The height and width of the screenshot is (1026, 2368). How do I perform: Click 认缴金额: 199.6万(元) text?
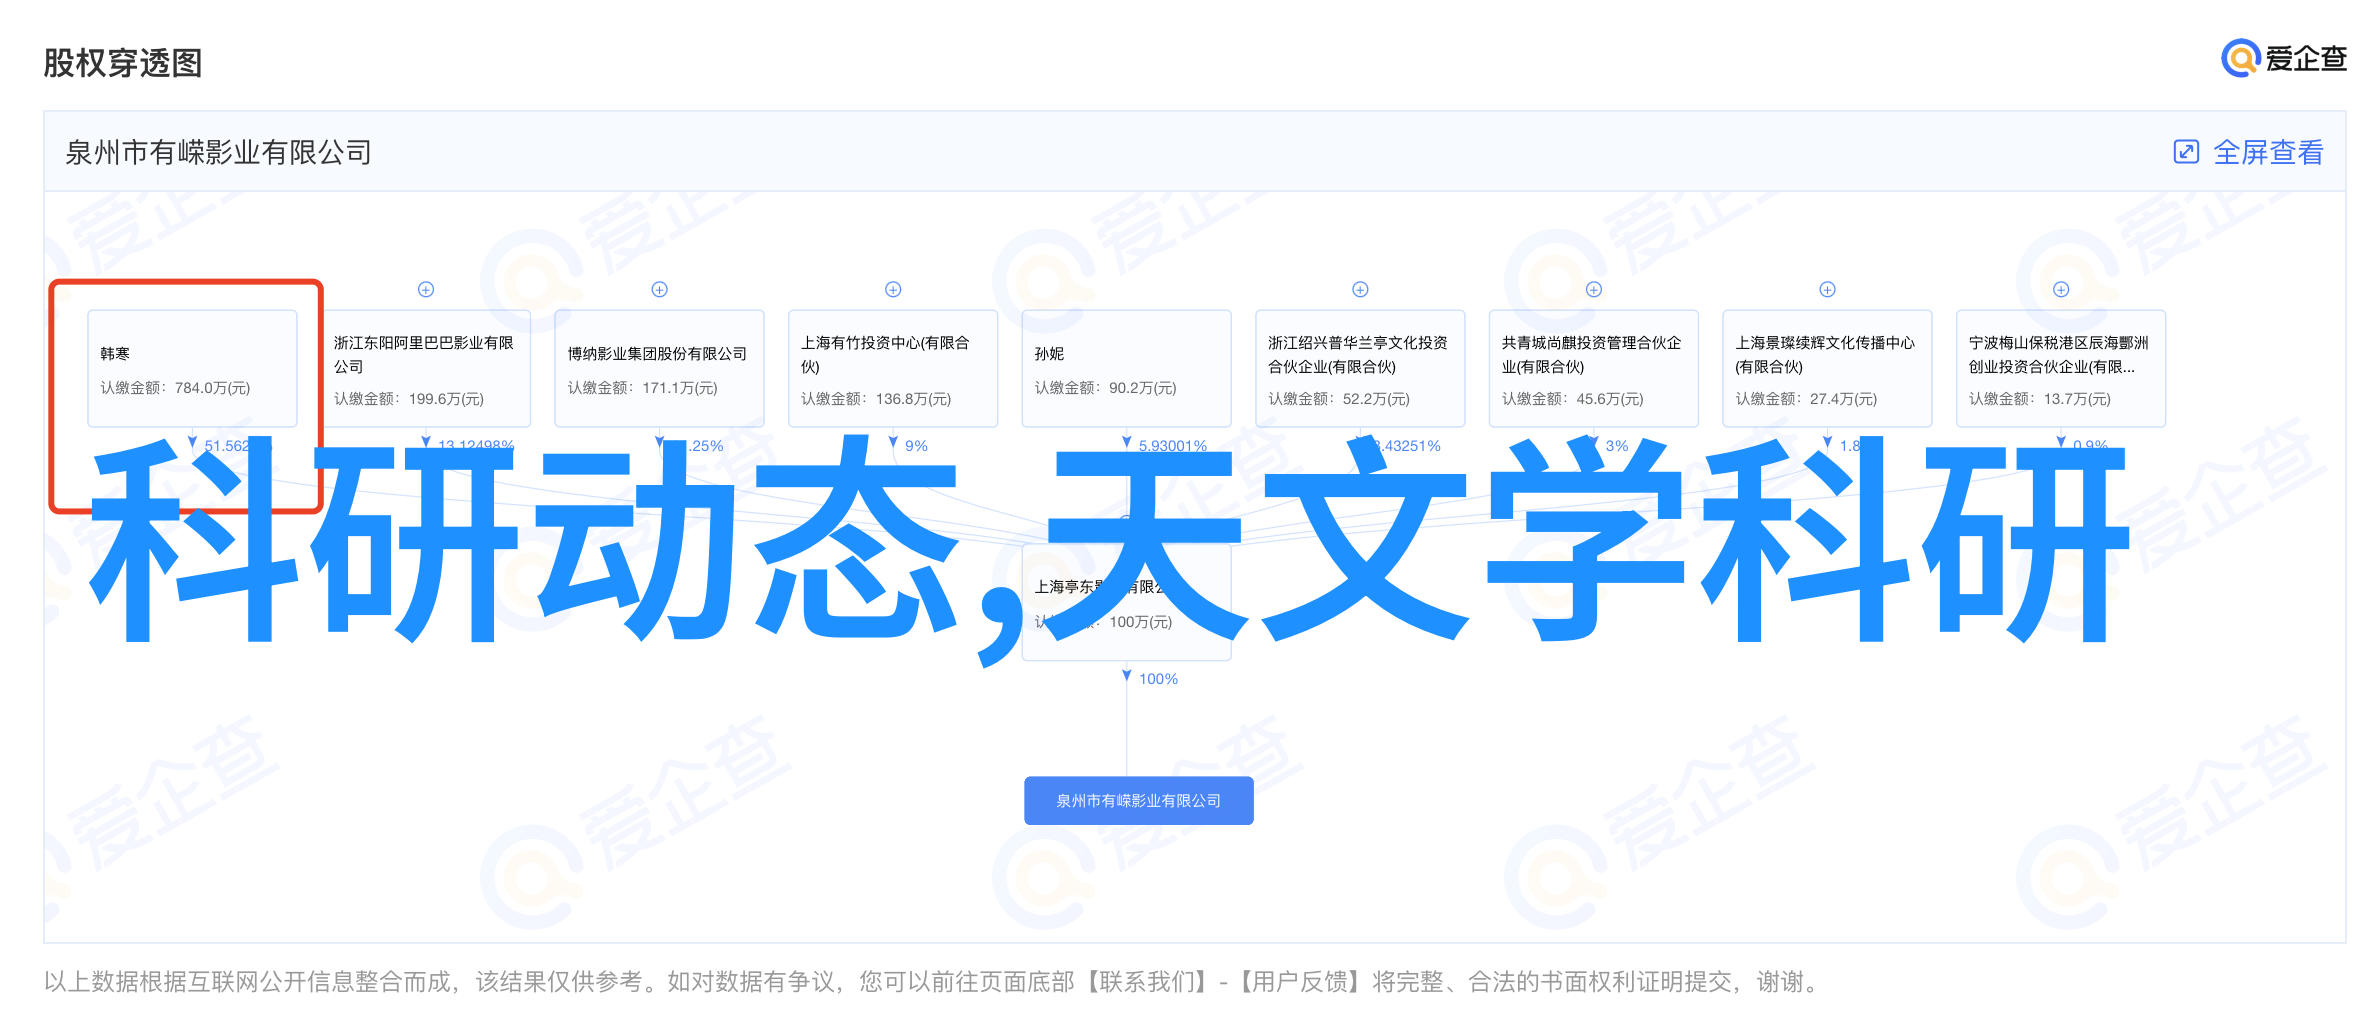(409, 399)
